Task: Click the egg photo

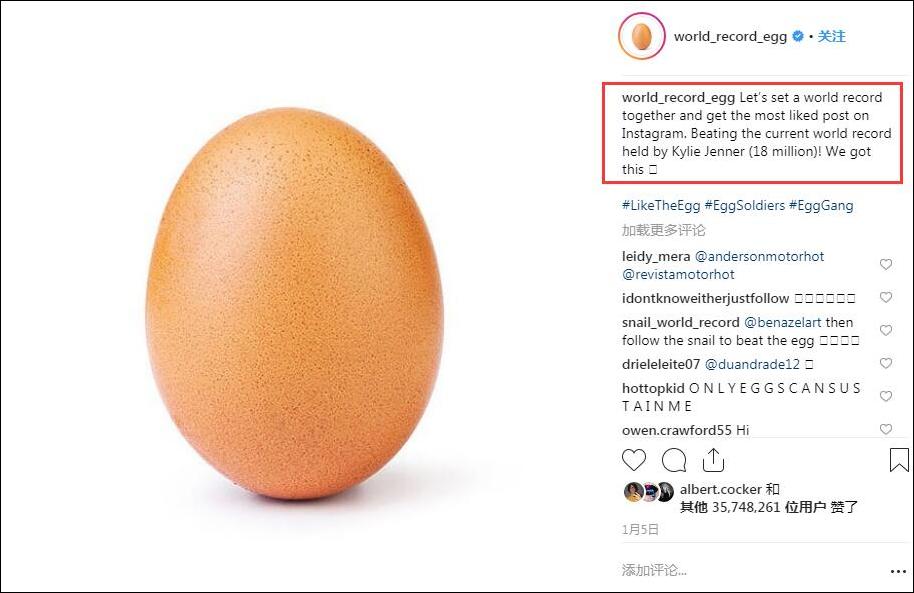Action: click(295, 305)
